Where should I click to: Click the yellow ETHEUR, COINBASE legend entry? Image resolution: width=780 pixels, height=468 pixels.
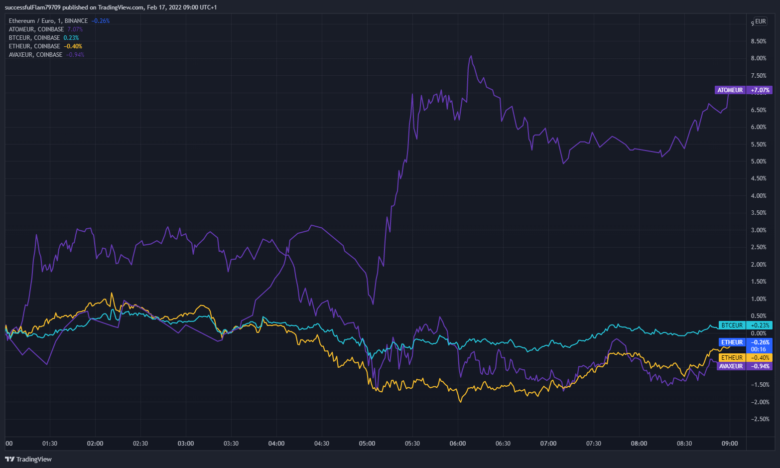(x=33, y=46)
